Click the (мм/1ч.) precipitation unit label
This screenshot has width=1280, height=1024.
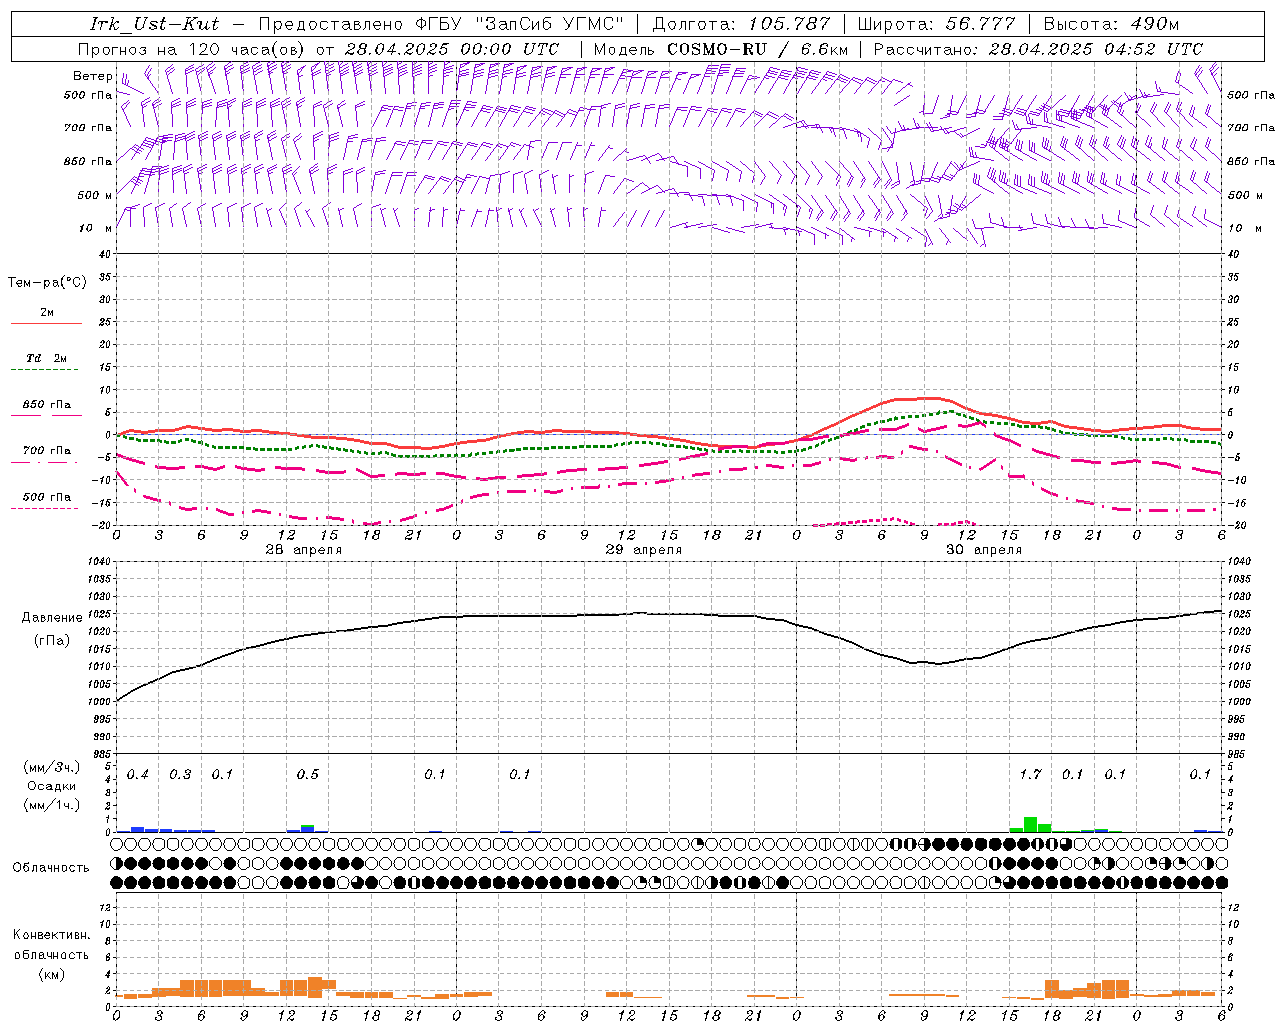pos(51,805)
